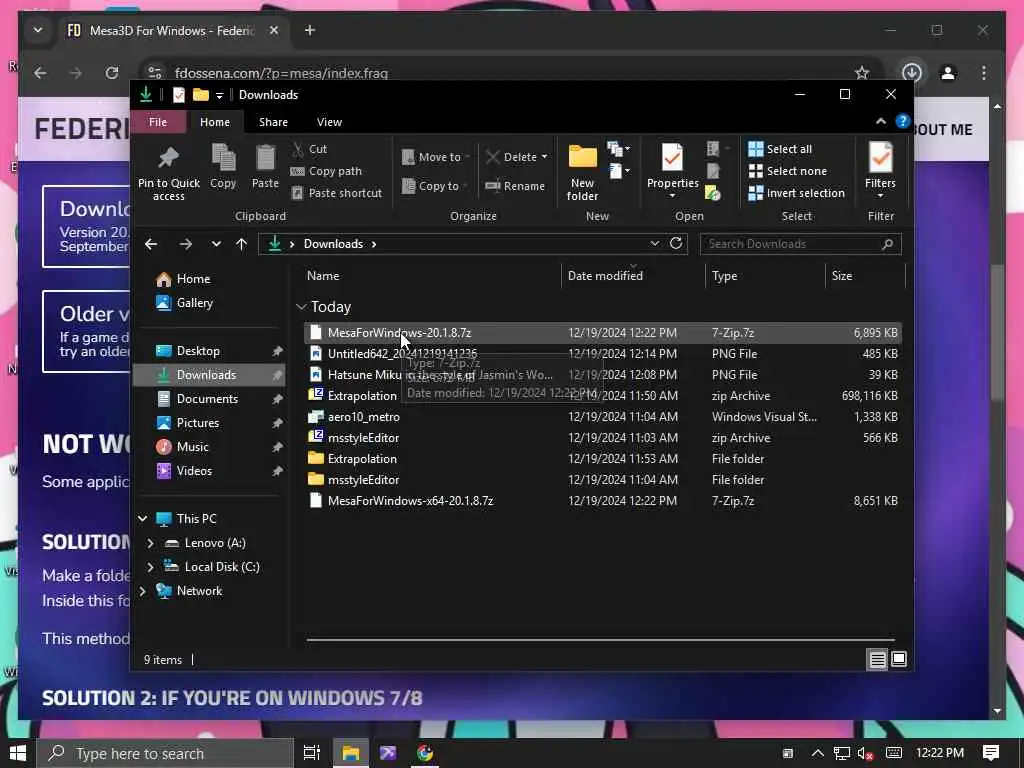Click Paste shortcut in ribbon
Image resolution: width=1024 pixels, height=768 pixels.
(x=336, y=193)
